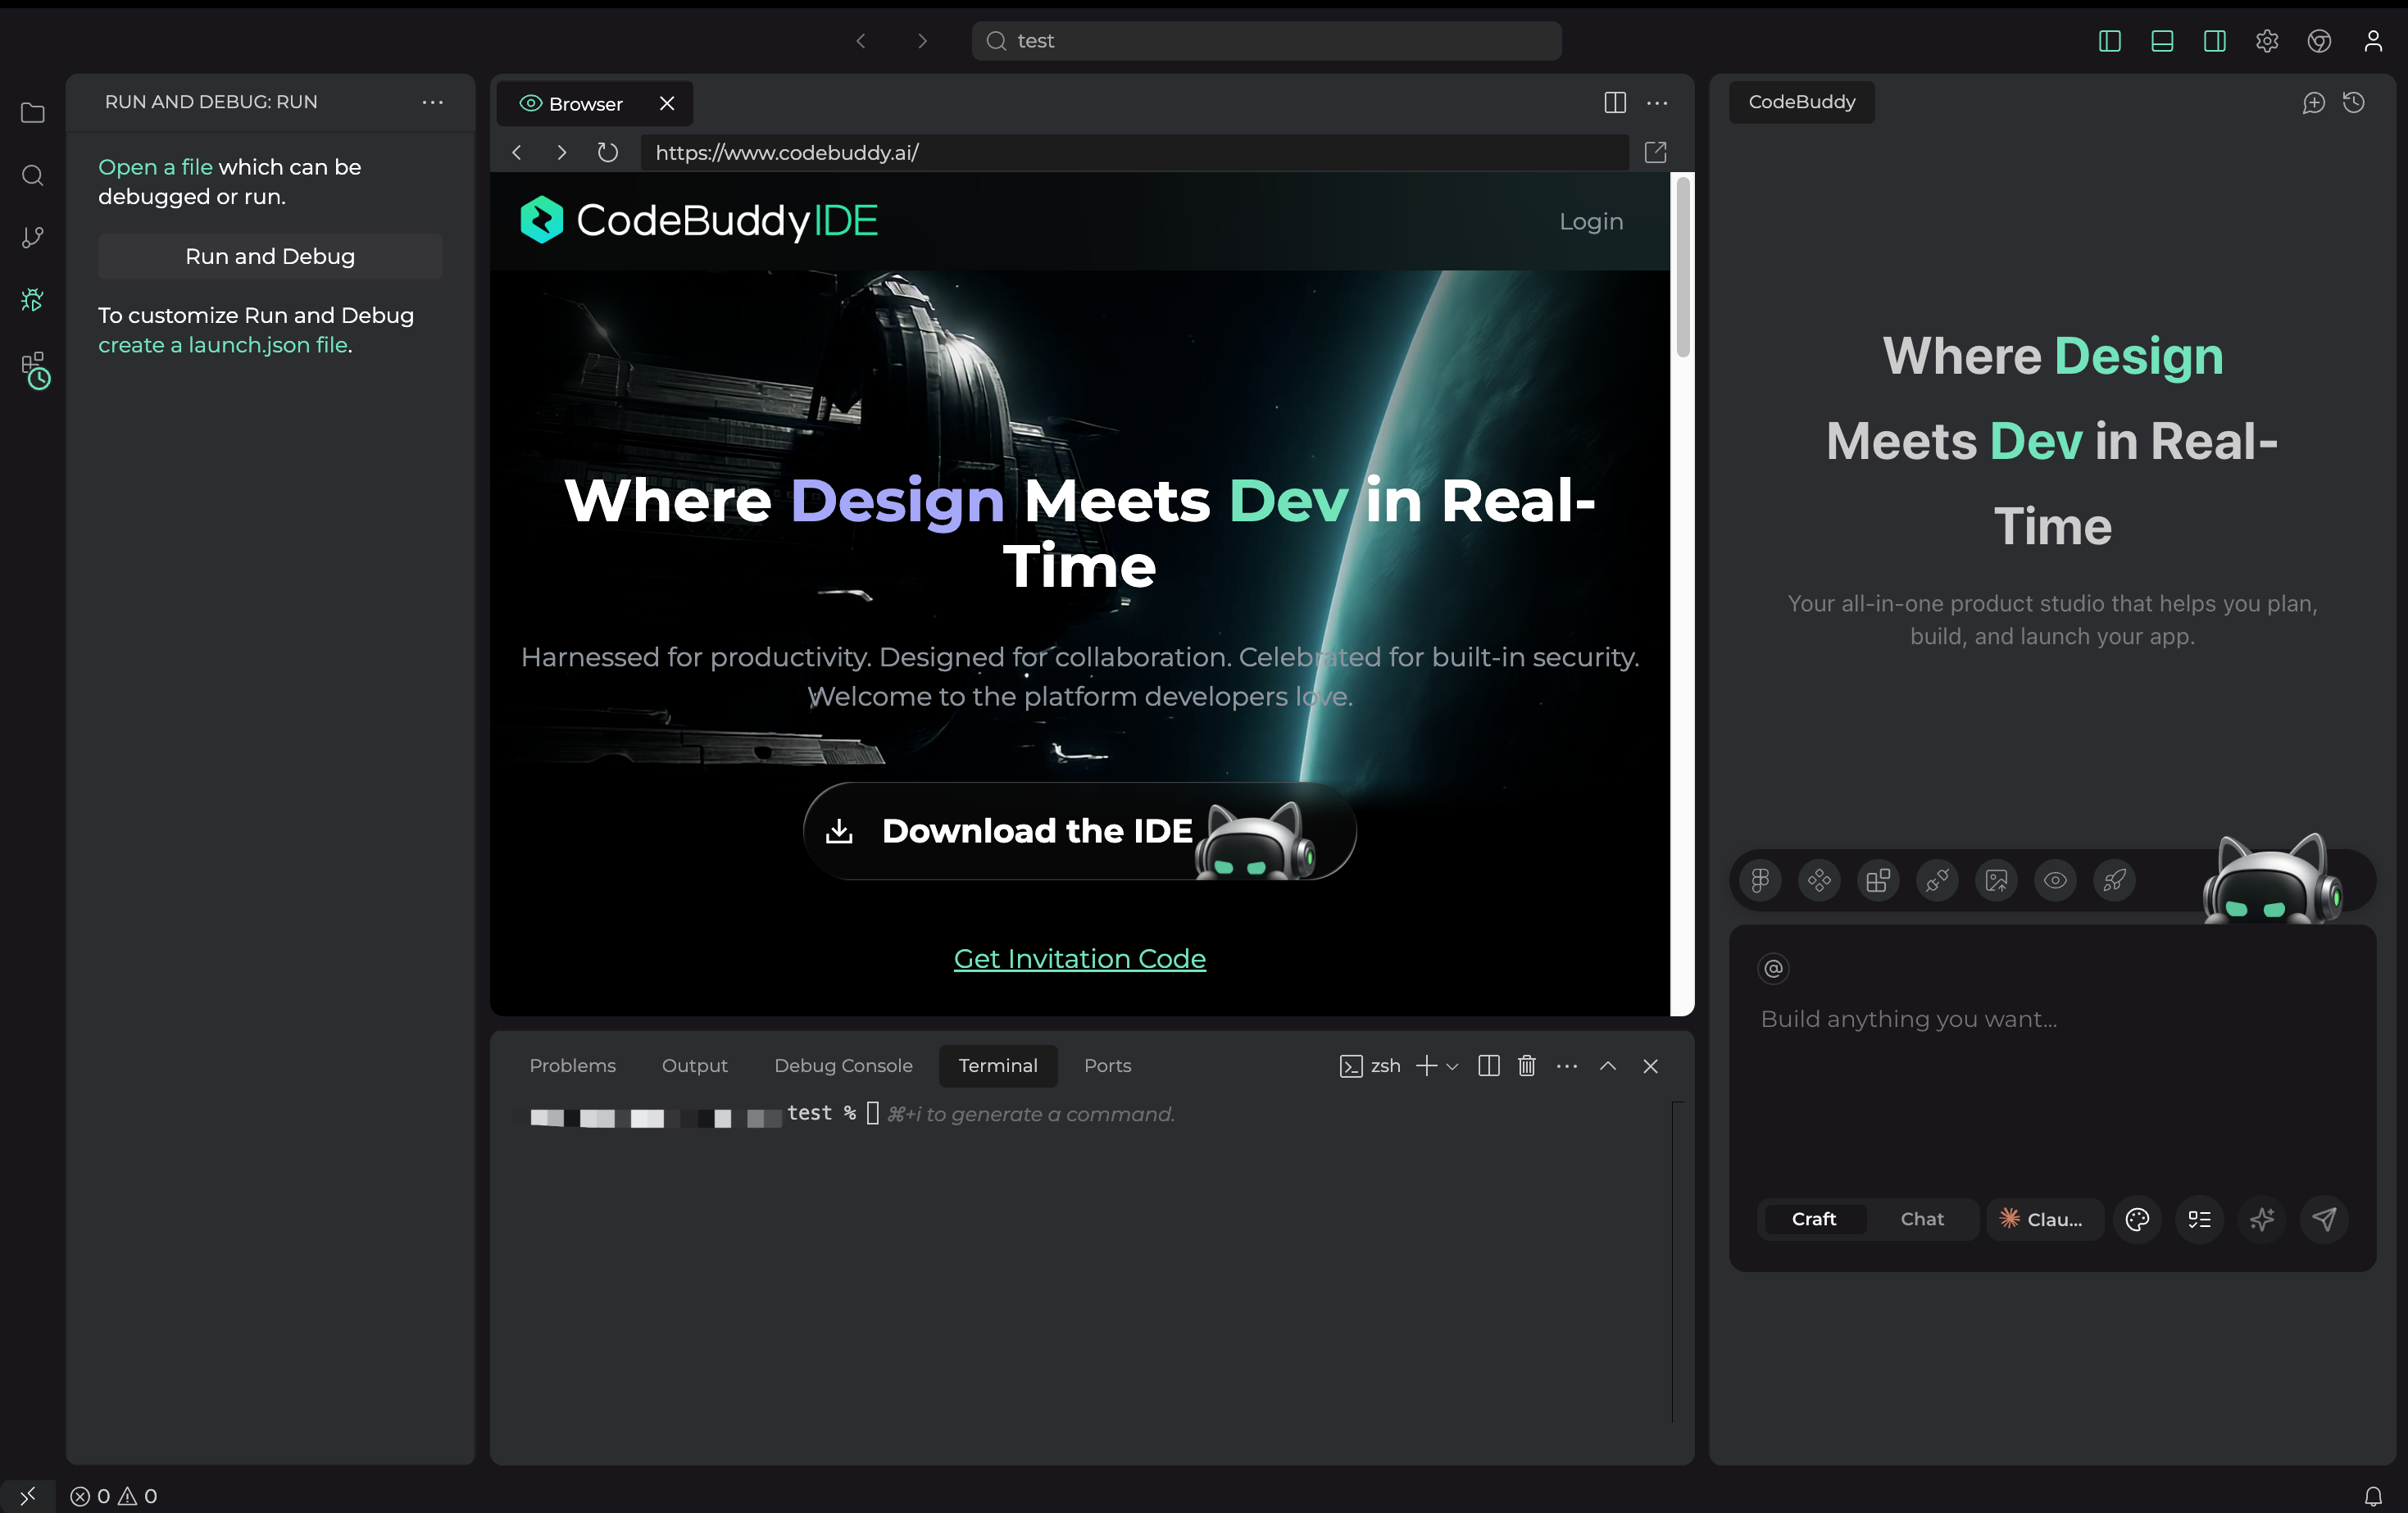Click the grid blocks icon in CodeBuddy toolbar
The width and height of the screenshot is (2408, 1513).
[1878, 880]
